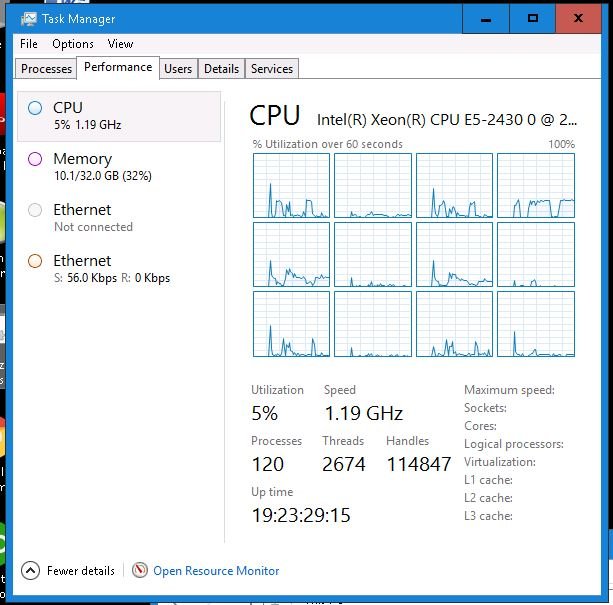613x605 pixels.
Task: Switch to the Processes tab
Action: [46, 69]
